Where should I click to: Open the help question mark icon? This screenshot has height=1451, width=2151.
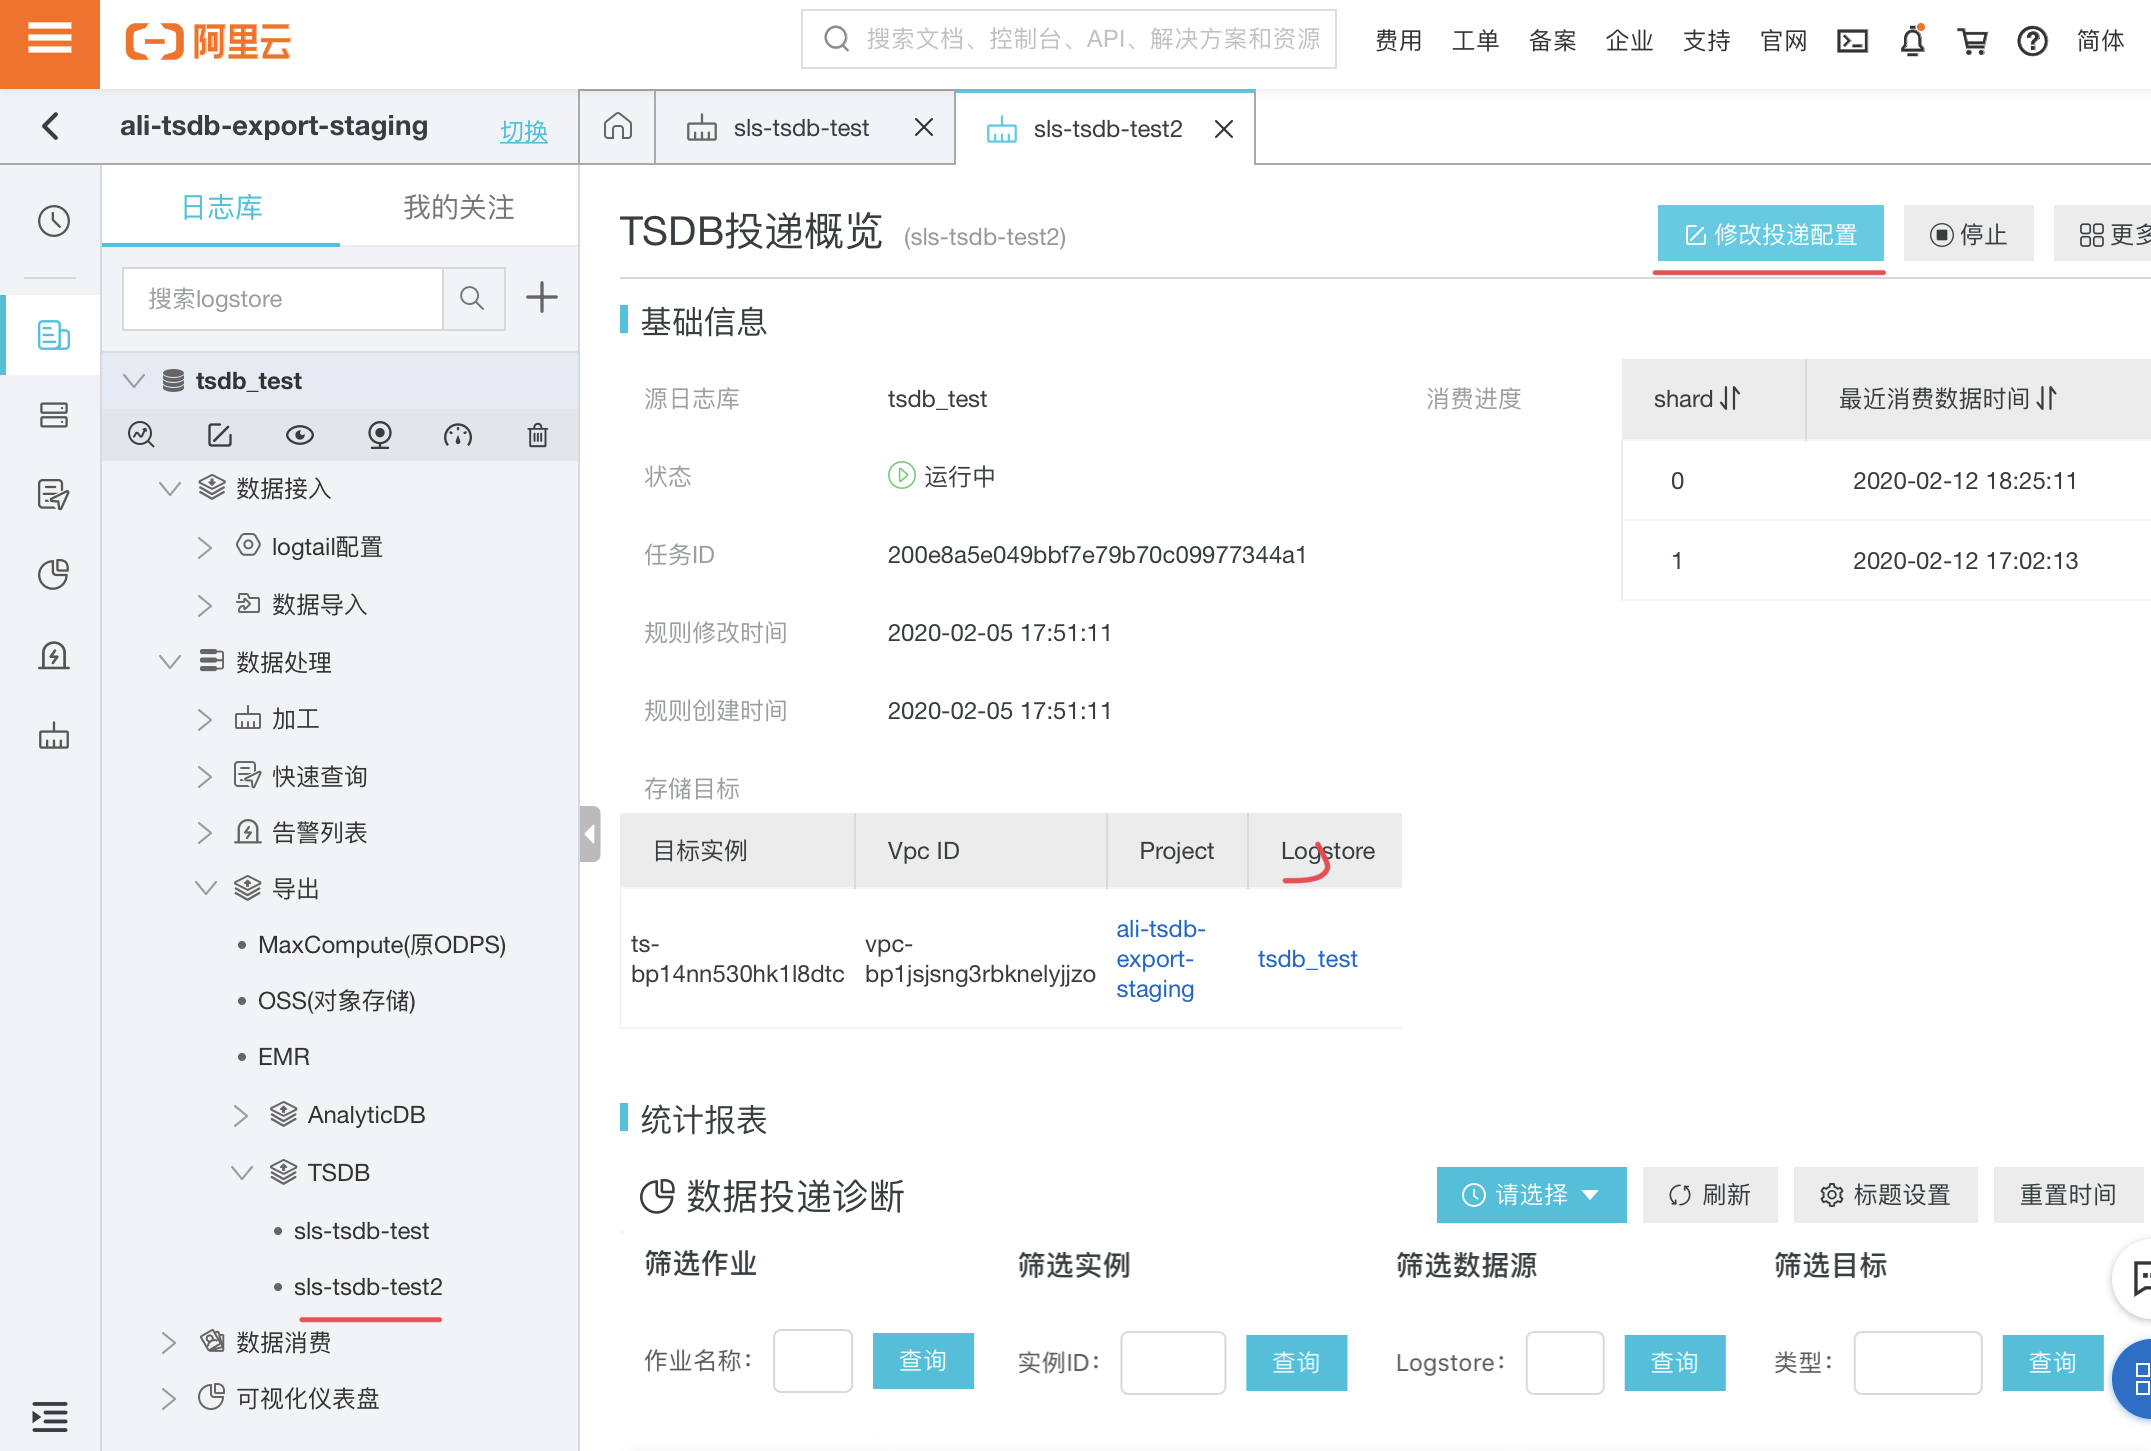(2032, 41)
